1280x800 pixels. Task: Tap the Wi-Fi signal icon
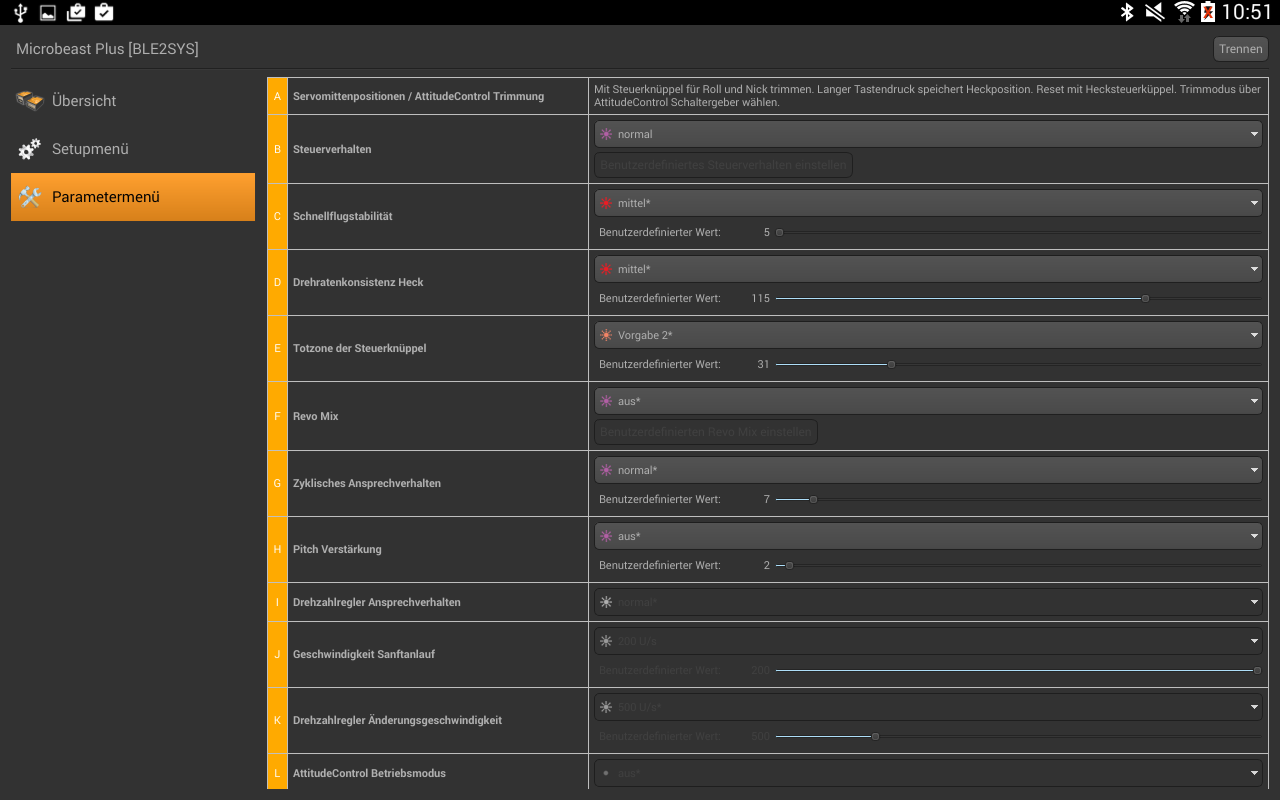(1184, 12)
